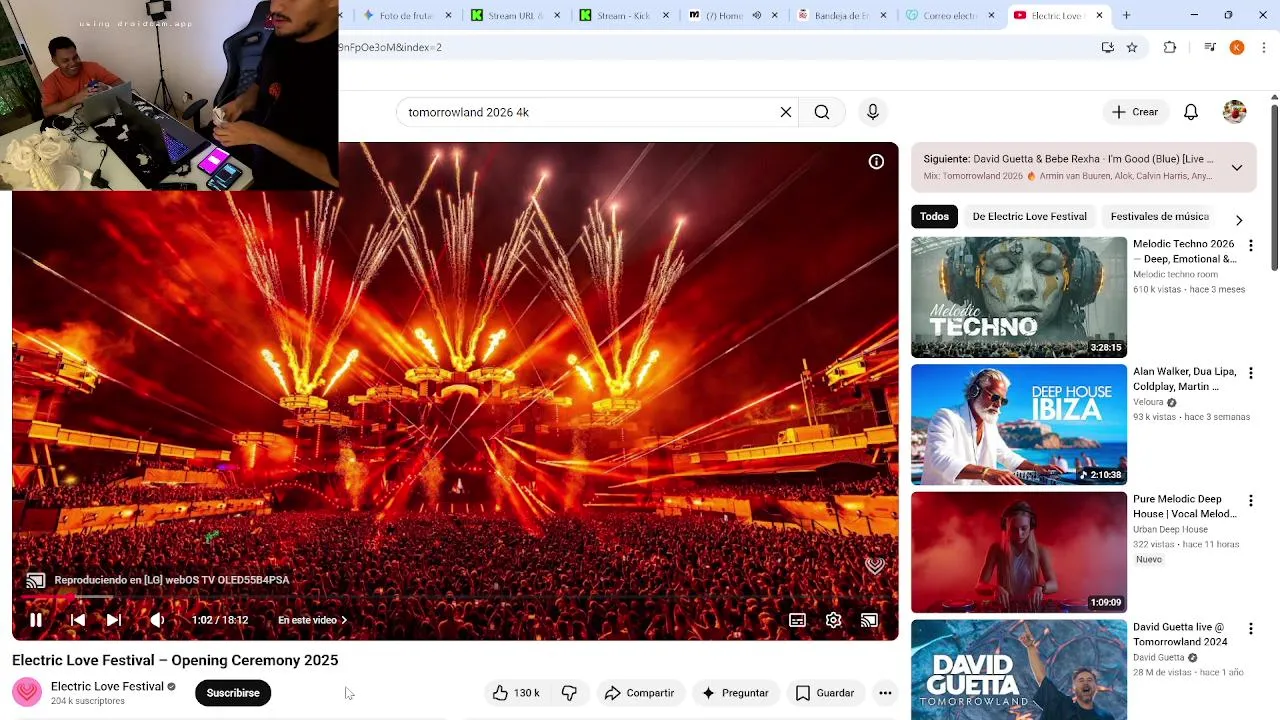Switch to the 'Foto de fruta' browser tab
The image size is (1280, 720).
(x=407, y=15)
